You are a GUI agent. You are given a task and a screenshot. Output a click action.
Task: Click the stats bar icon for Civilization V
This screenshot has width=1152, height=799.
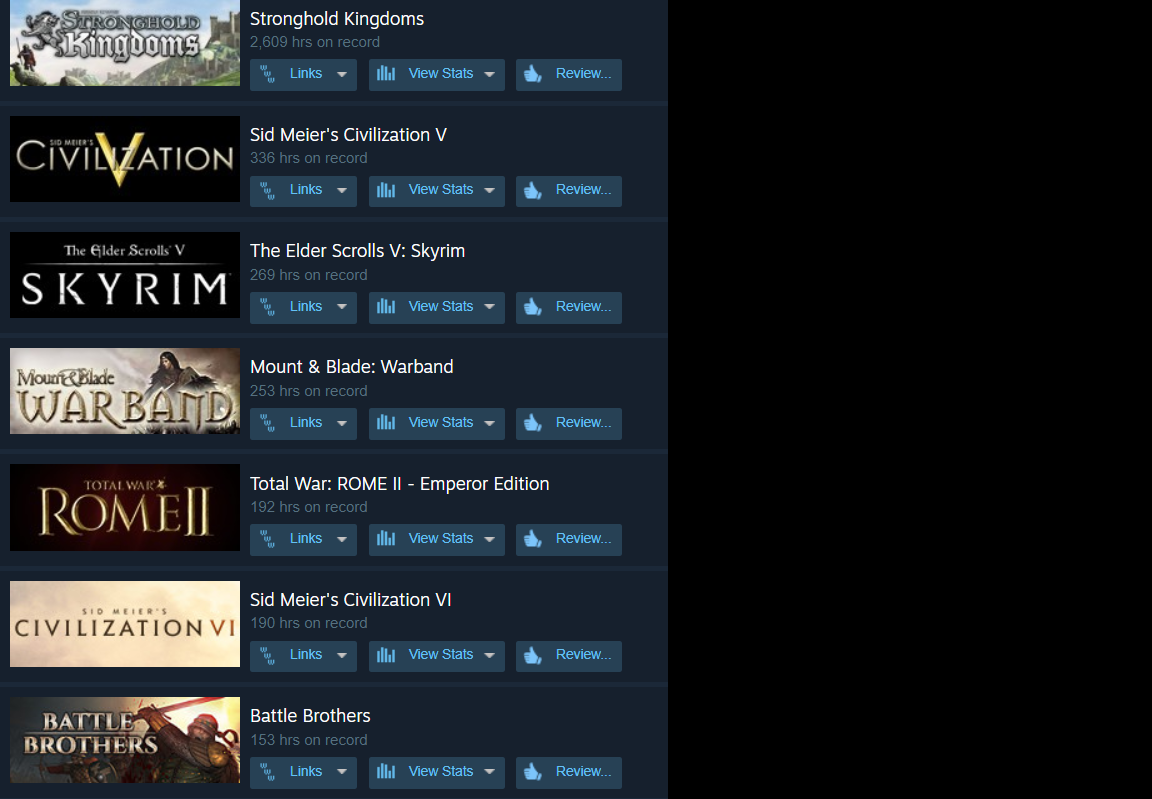[386, 189]
